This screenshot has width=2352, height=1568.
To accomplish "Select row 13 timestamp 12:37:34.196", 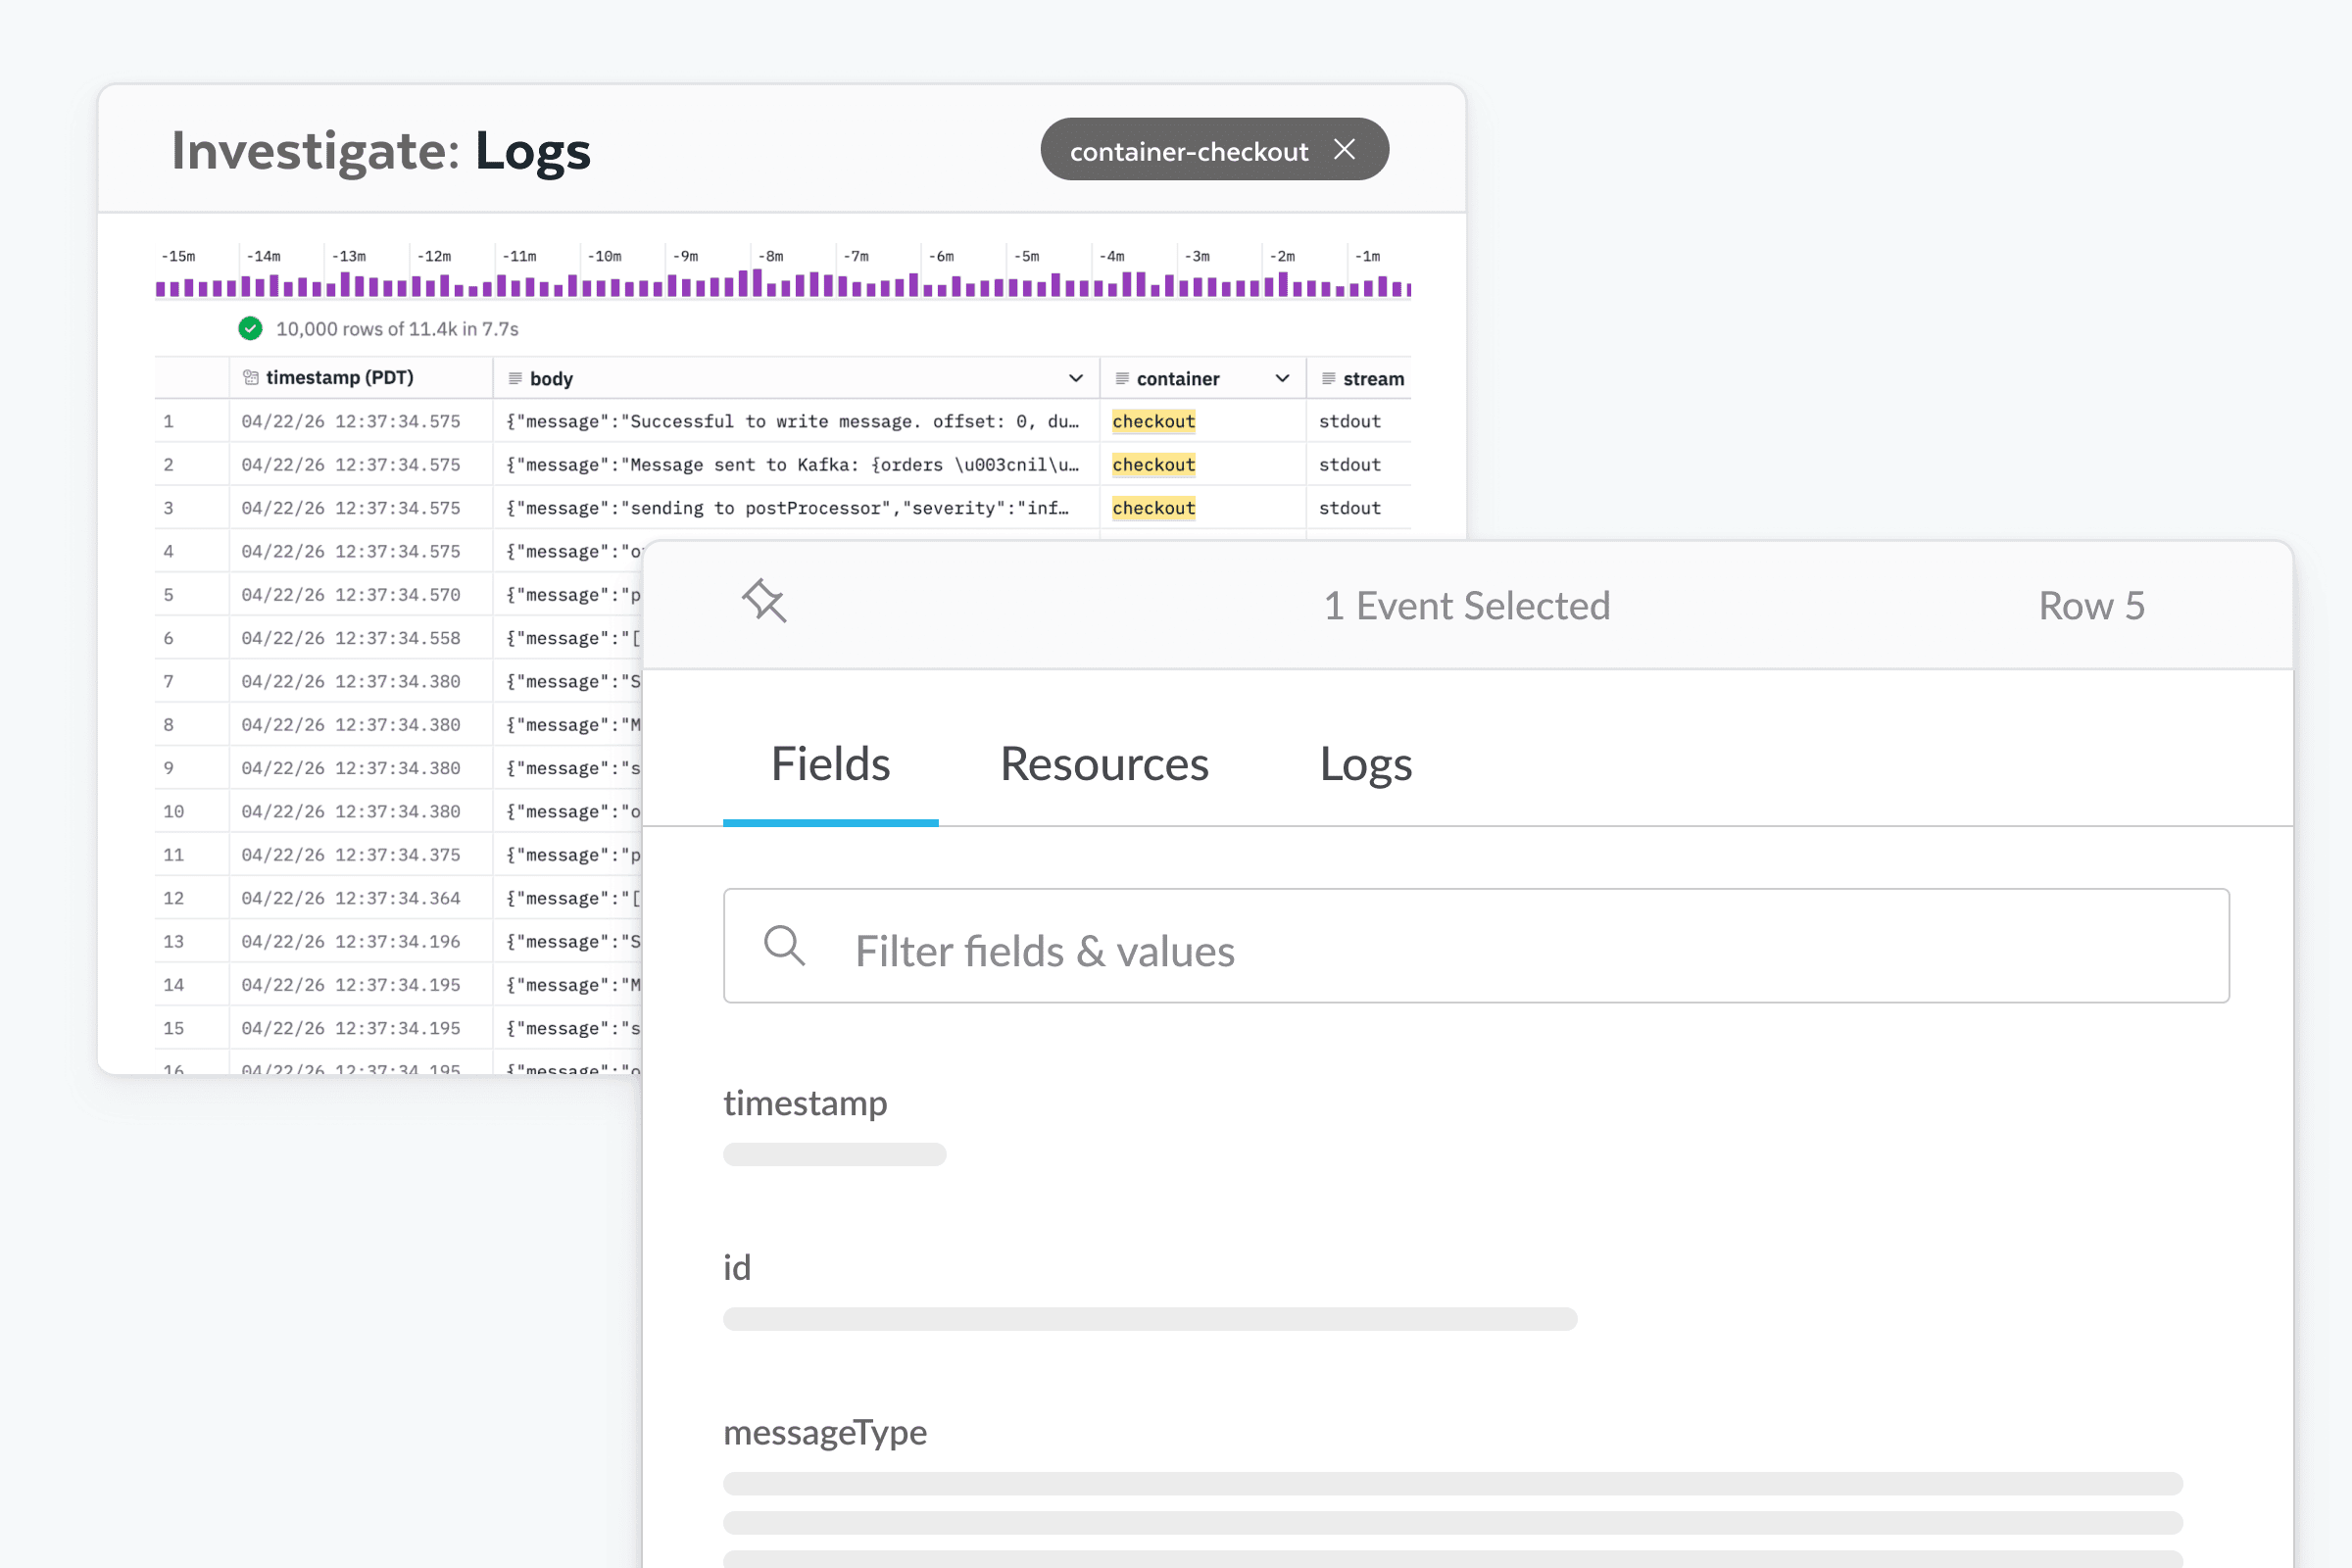I will click(x=350, y=942).
